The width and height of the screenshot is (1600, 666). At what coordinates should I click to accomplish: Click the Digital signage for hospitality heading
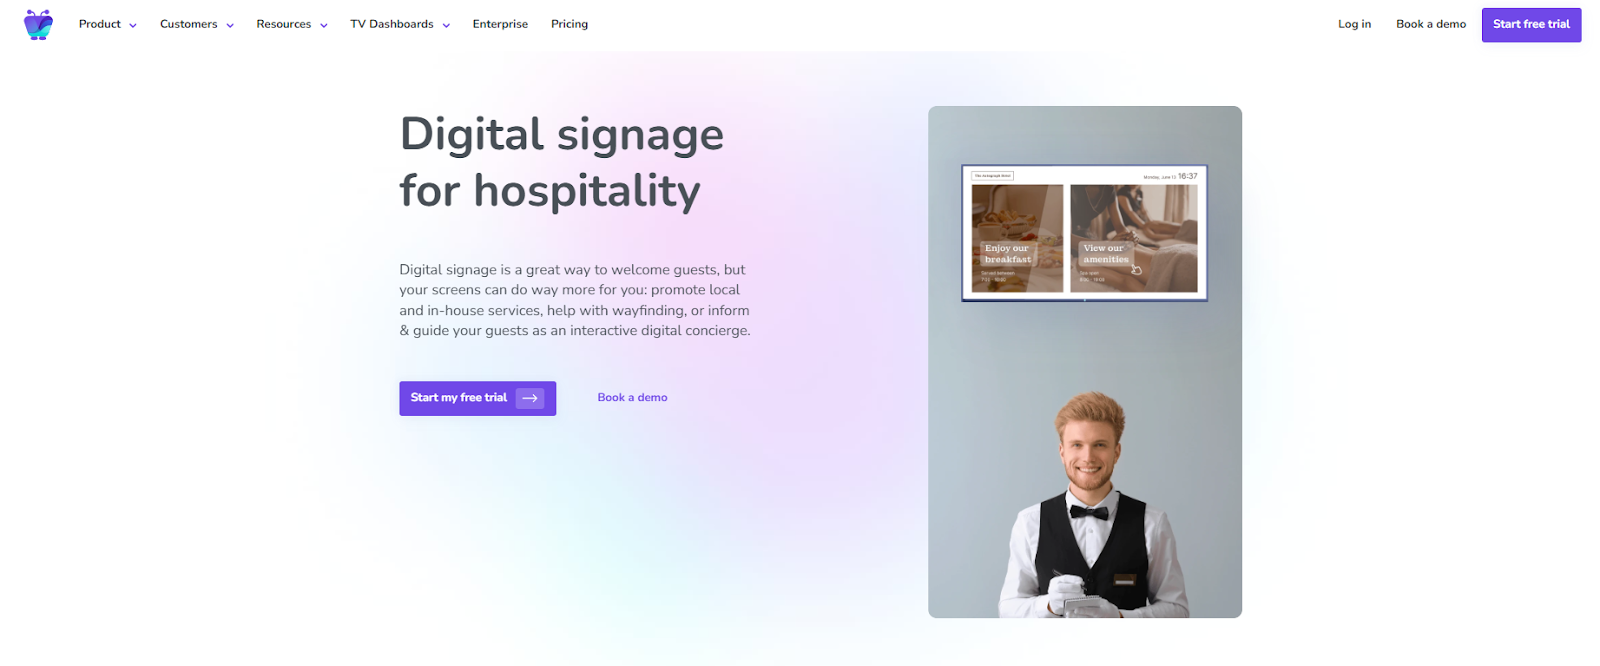(561, 162)
